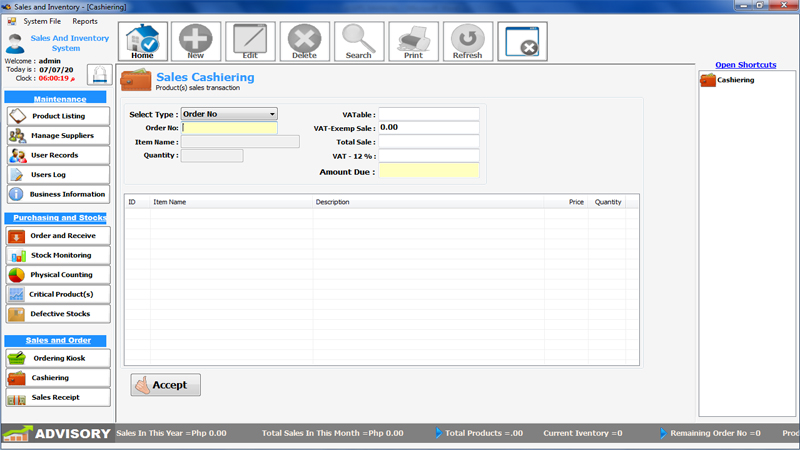Click the Print toolbar icon
This screenshot has width=800, height=450.
pyautogui.click(x=413, y=42)
